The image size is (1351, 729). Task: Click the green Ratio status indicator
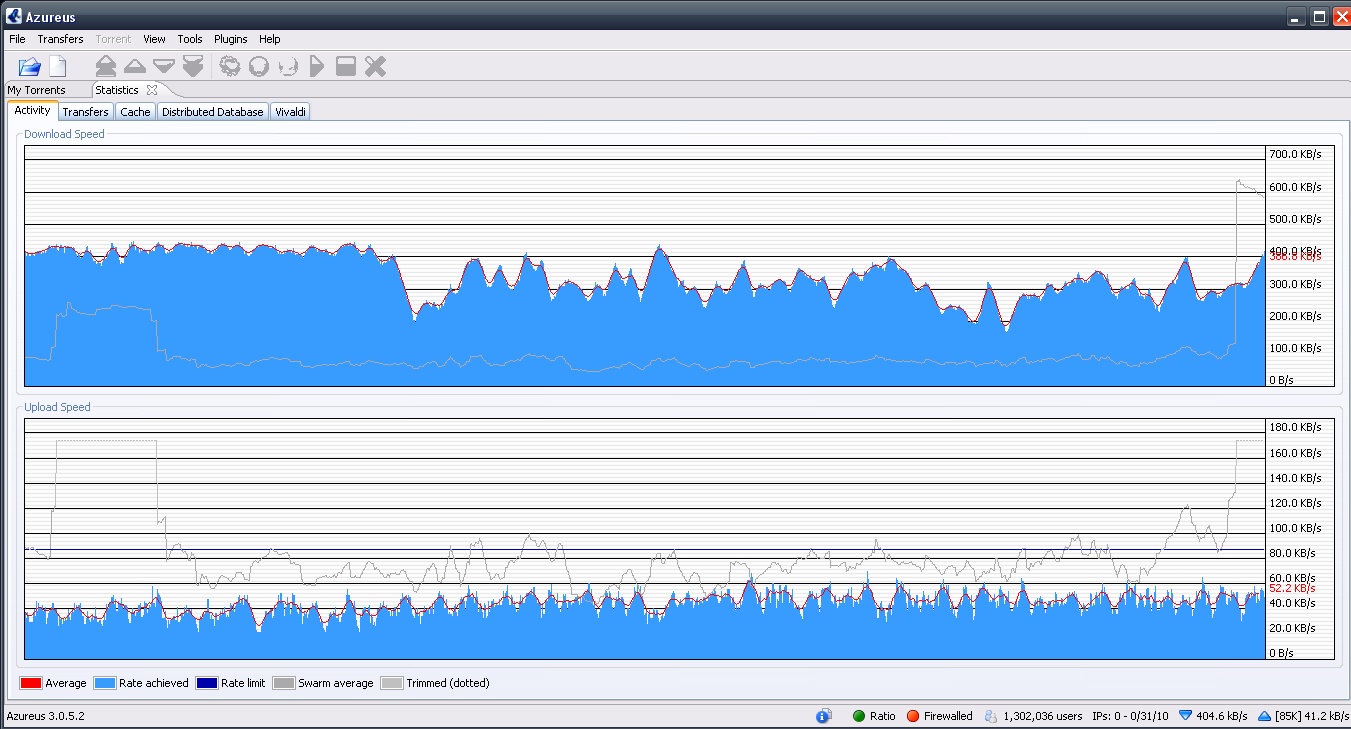tap(858, 716)
